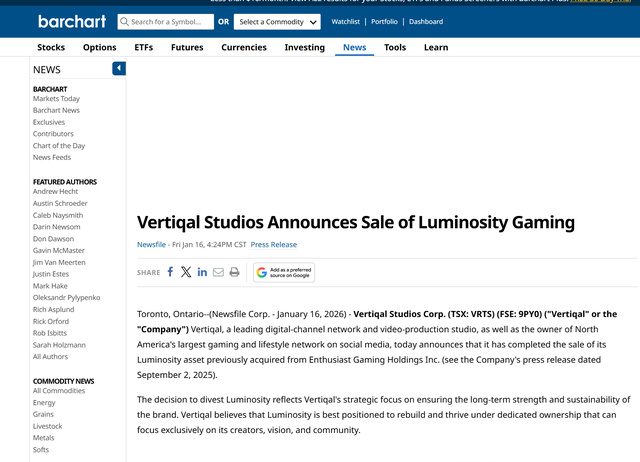Click the Vertiqal Studios article headline

pos(356,223)
